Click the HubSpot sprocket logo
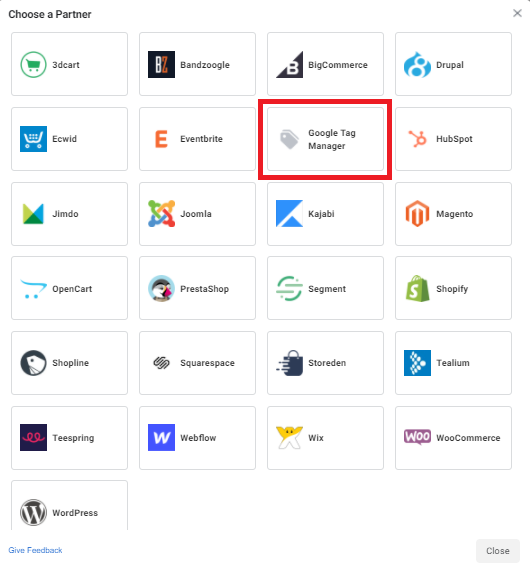The image size is (530, 567). tap(417, 139)
